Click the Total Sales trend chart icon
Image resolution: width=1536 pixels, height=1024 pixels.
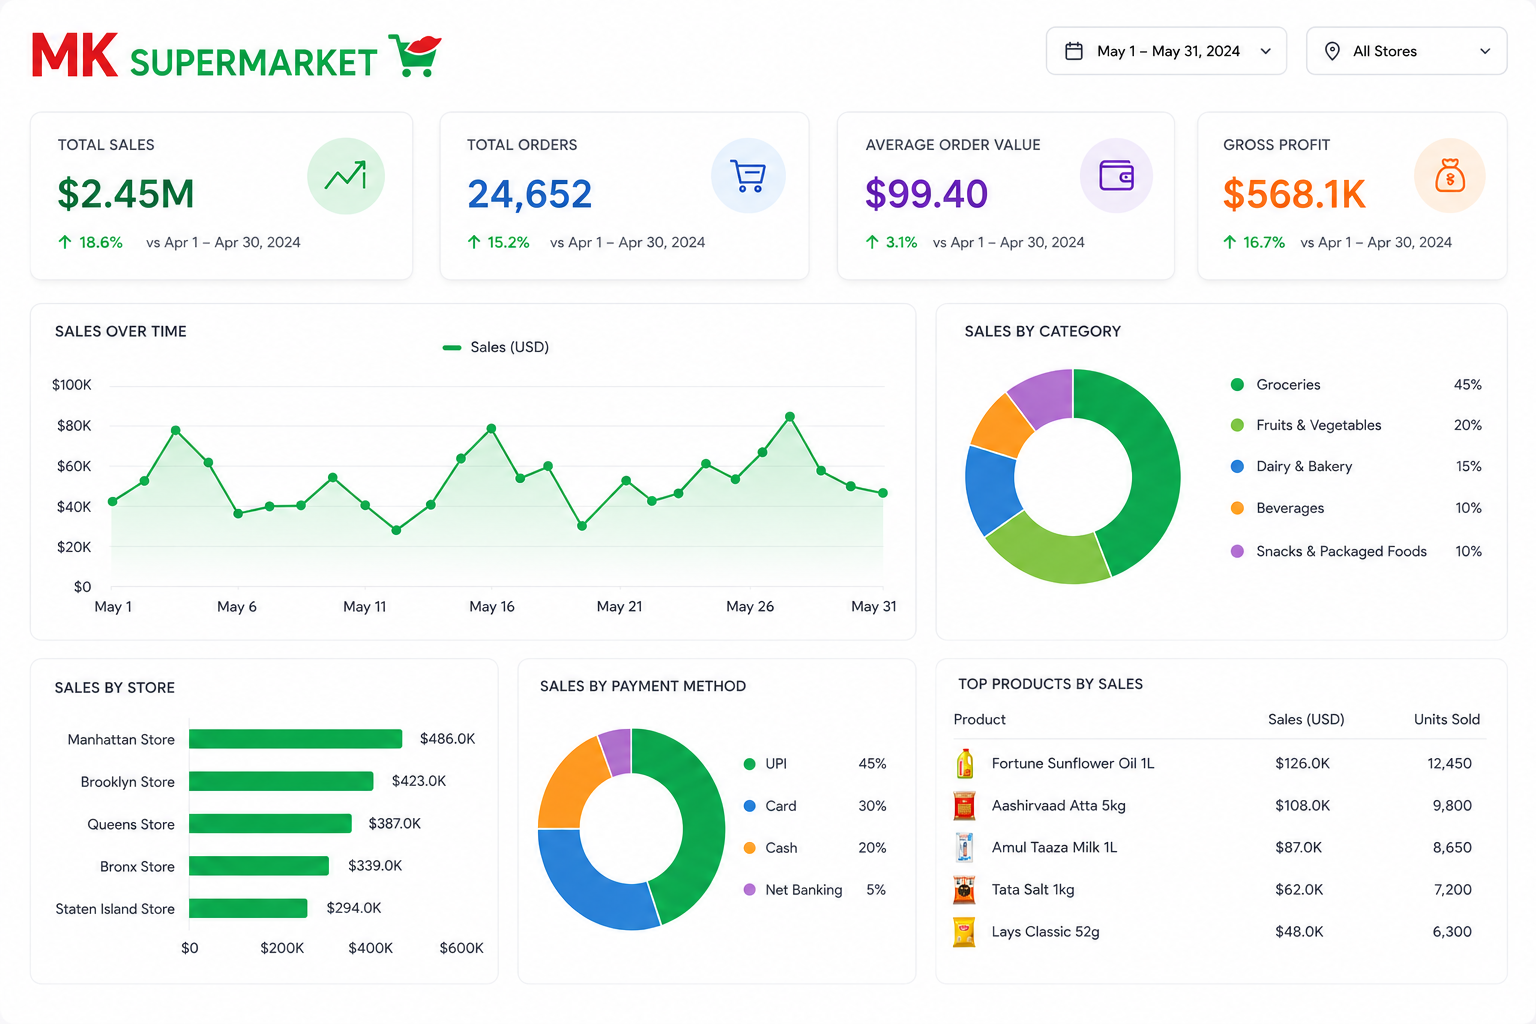[x=346, y=176]
